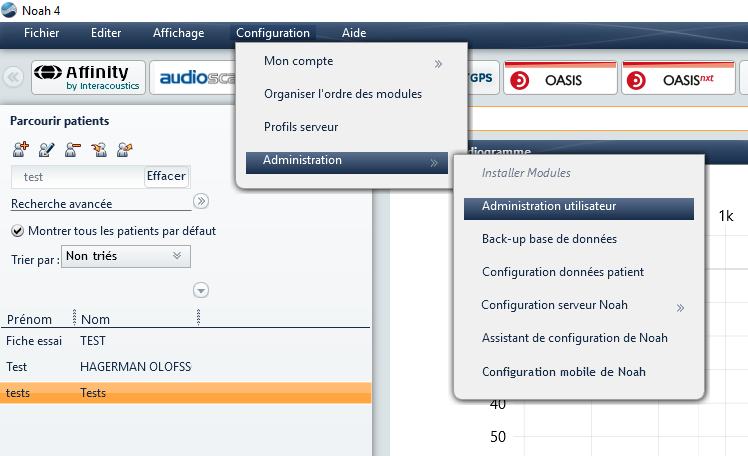Expand Configuration serveur Noah submenu
Image resolution: width=748 pixels, height=456 pixels.
click(x=680, y=307)
